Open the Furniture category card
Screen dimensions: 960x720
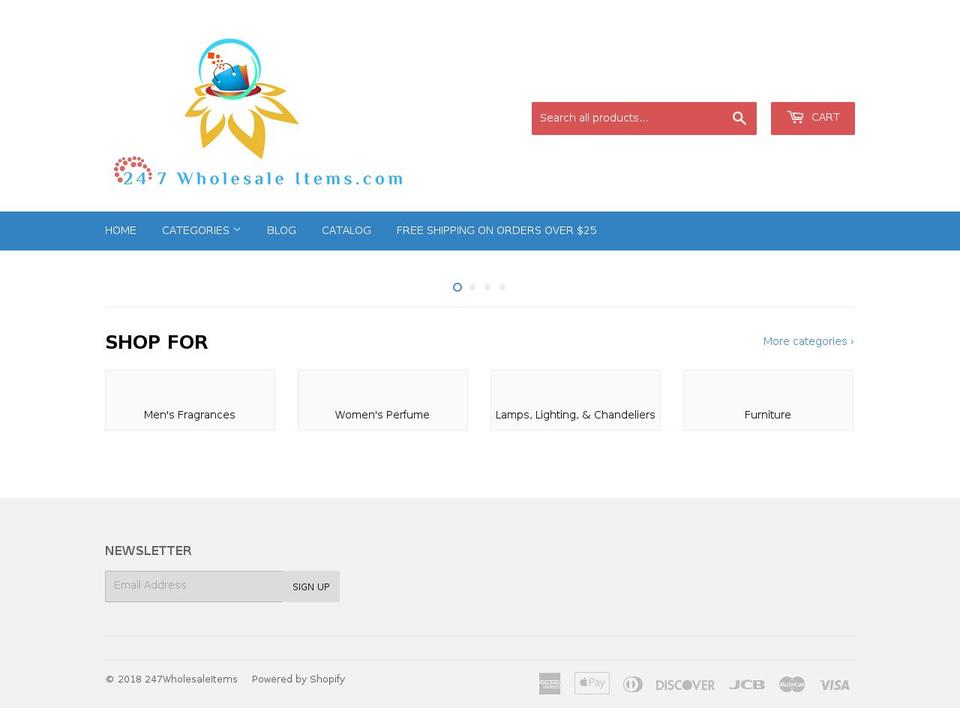tap(768, 400)
